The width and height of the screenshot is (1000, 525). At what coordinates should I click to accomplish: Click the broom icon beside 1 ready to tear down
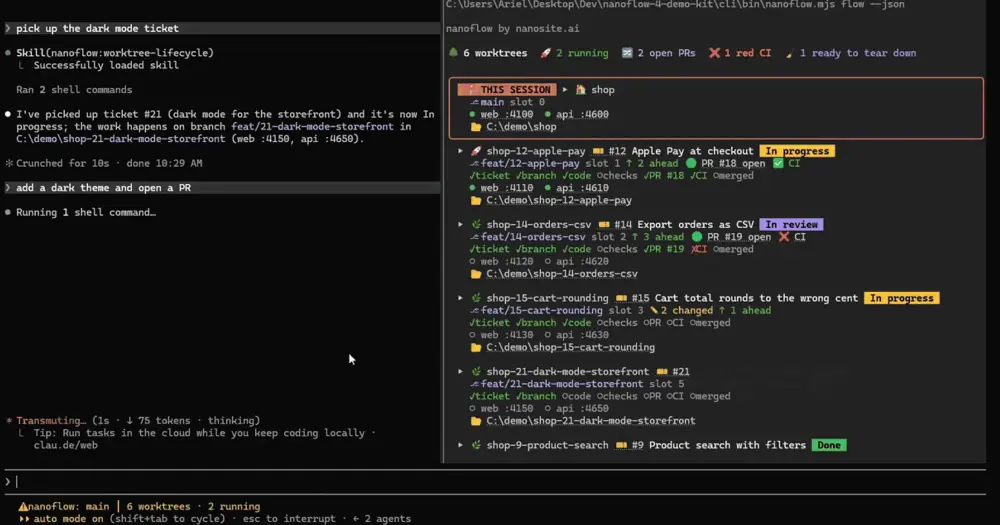(790, 54)
